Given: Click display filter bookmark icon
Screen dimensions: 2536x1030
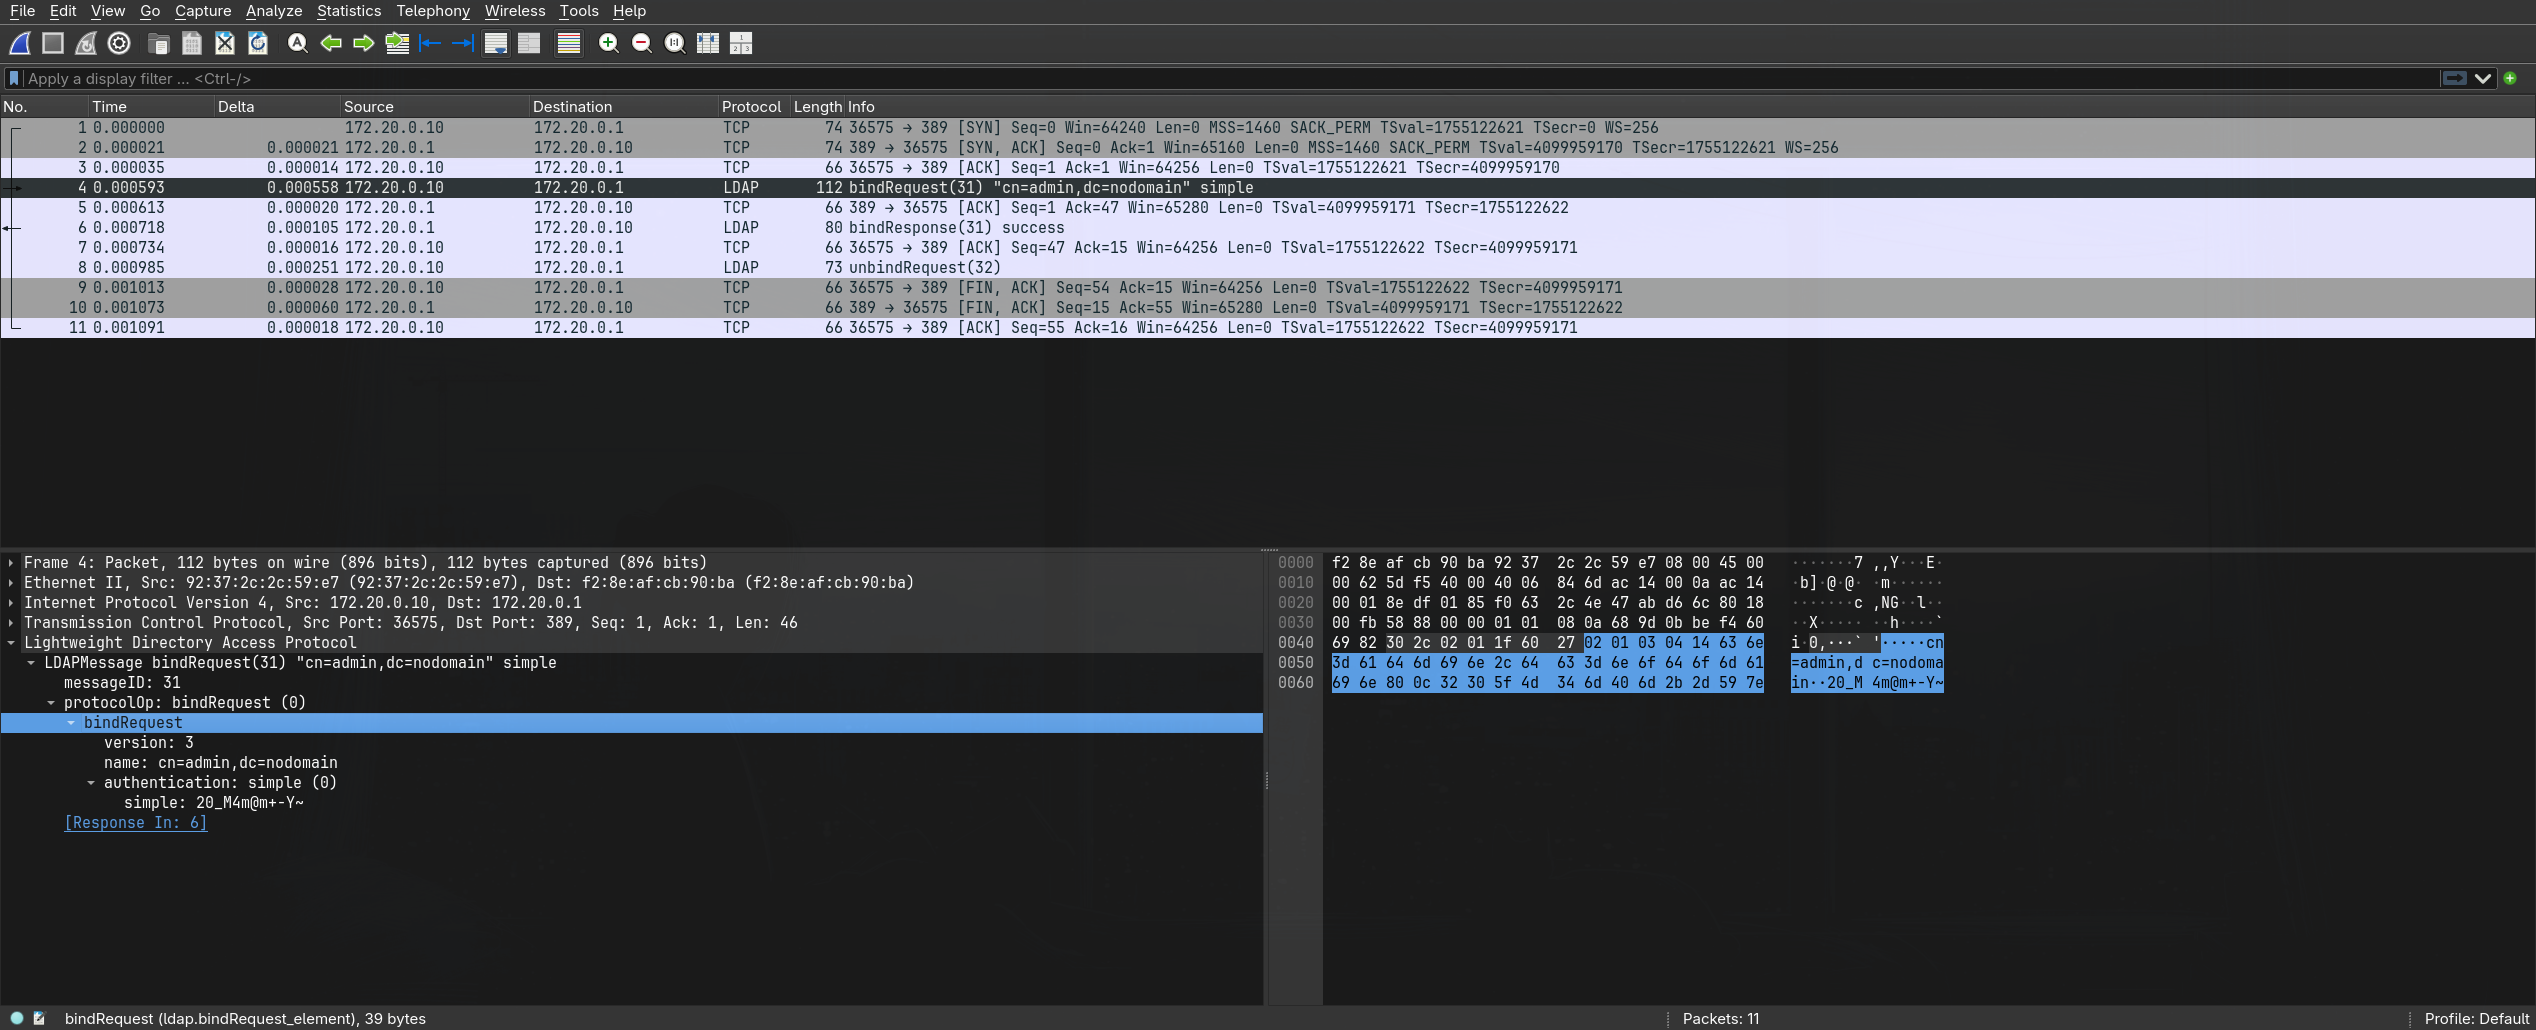Looking at the screenshot, I should tap(14, 78).
